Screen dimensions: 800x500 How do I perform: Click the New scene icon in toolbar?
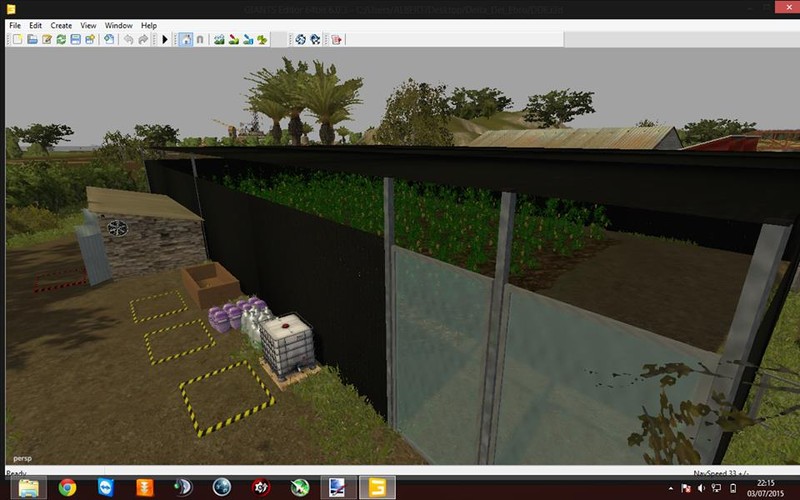pyautogui.click(x=17, y=40)
